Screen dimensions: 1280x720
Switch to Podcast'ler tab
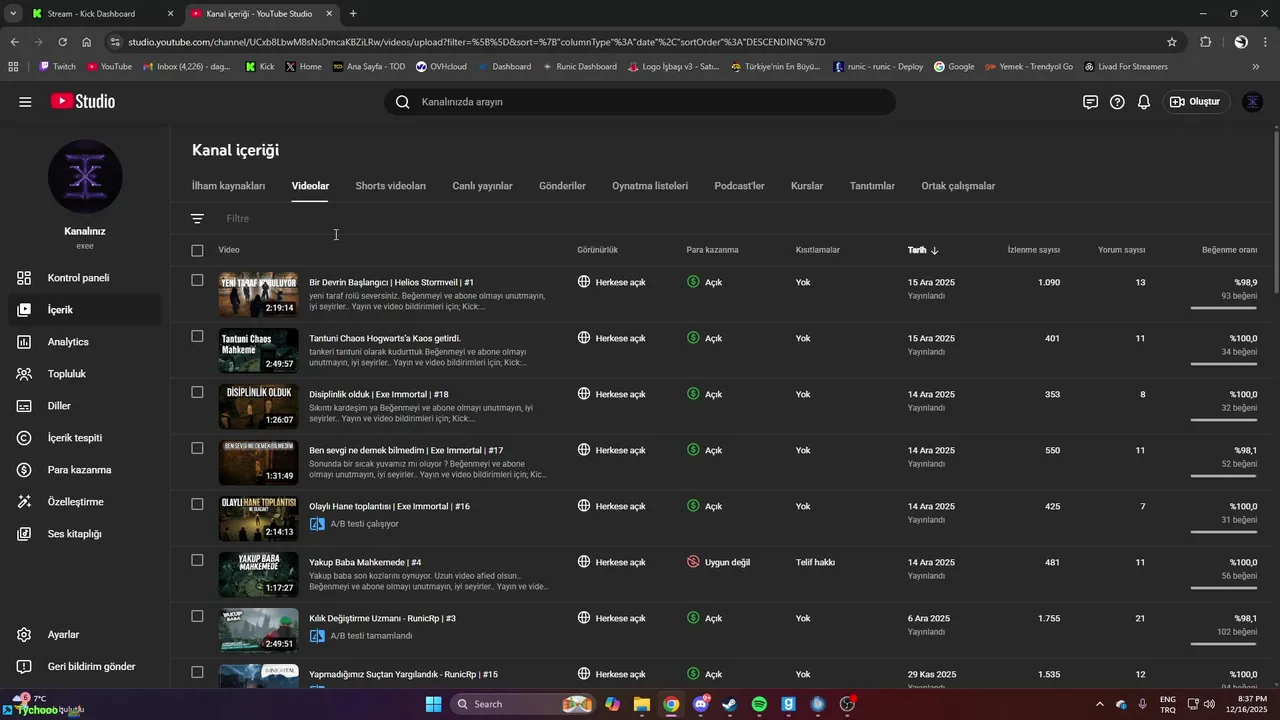(739, 186)
